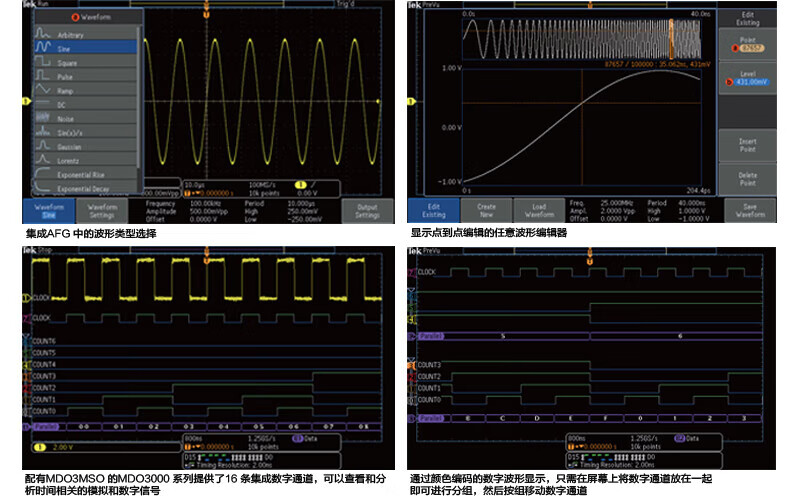Image resolution: width=790 pixels, height=504 pixels.
Task: Open Output Settings menu
Action: [x=368, y=210]
